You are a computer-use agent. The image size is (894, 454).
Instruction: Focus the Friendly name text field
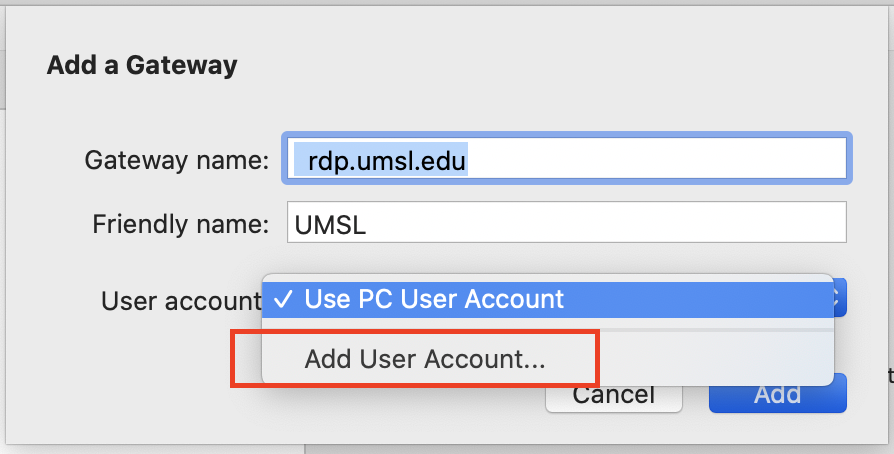pos(567,222)
